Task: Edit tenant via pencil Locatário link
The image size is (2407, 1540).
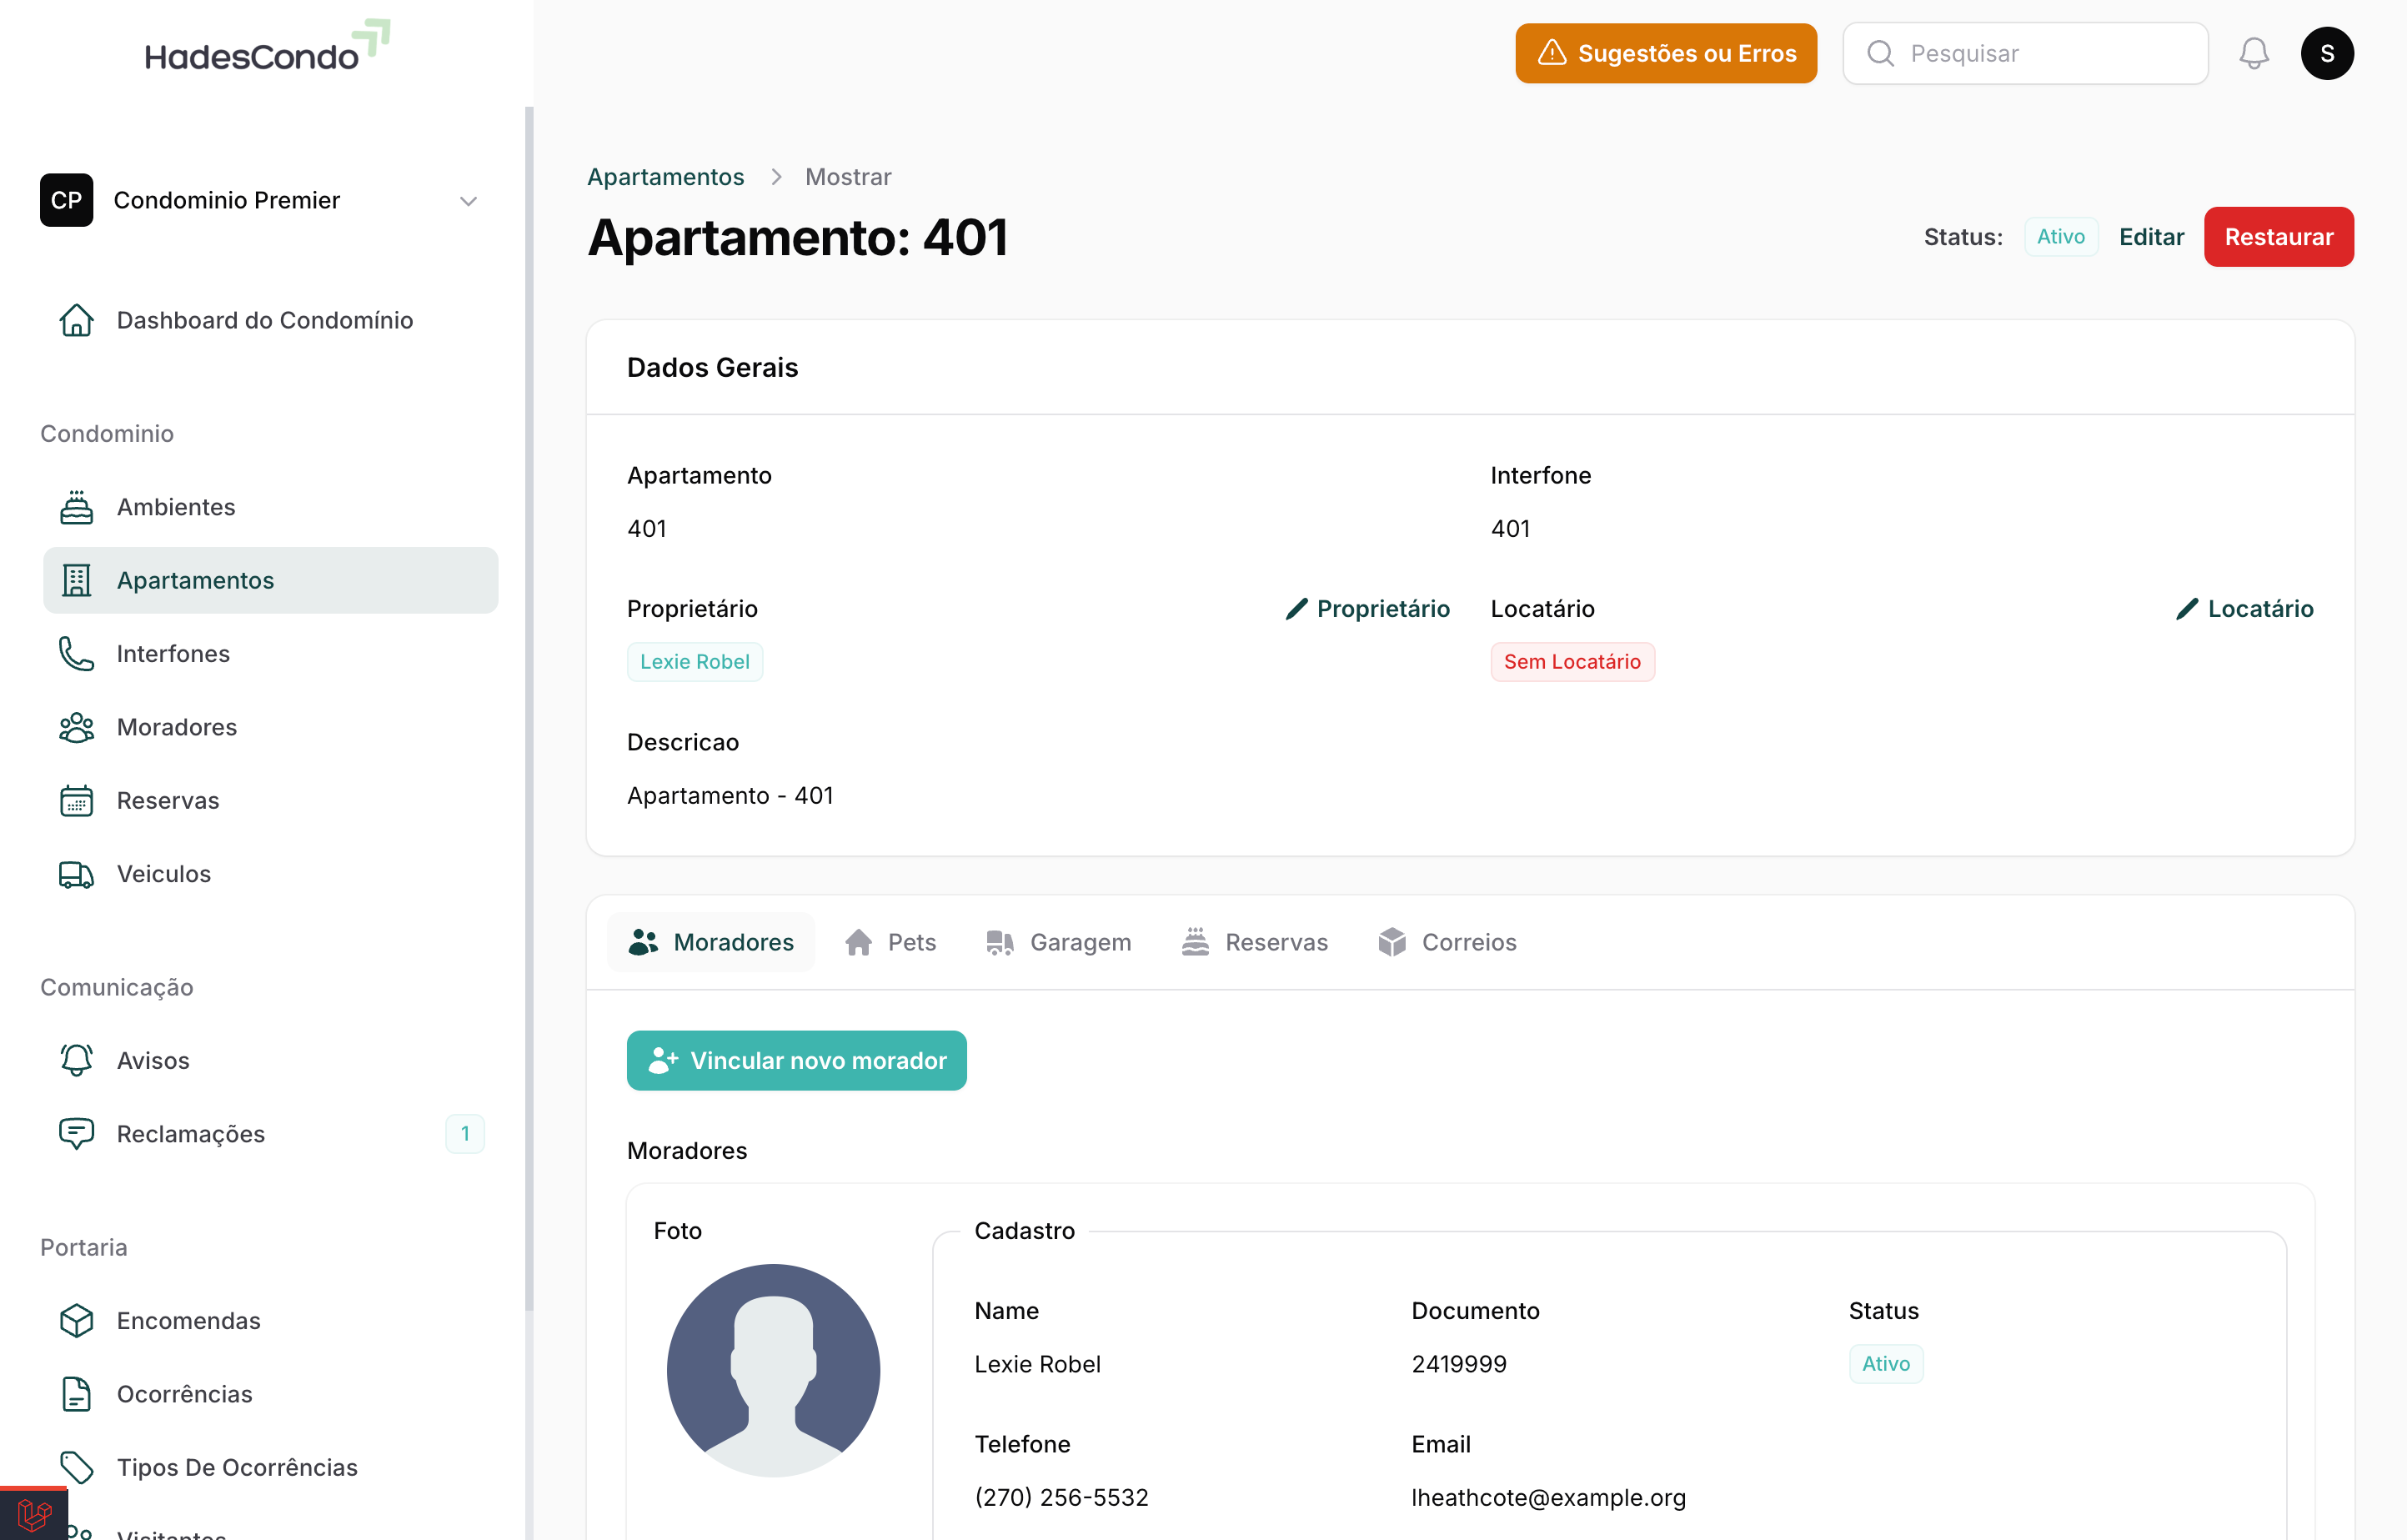Action: point(2244,609)
